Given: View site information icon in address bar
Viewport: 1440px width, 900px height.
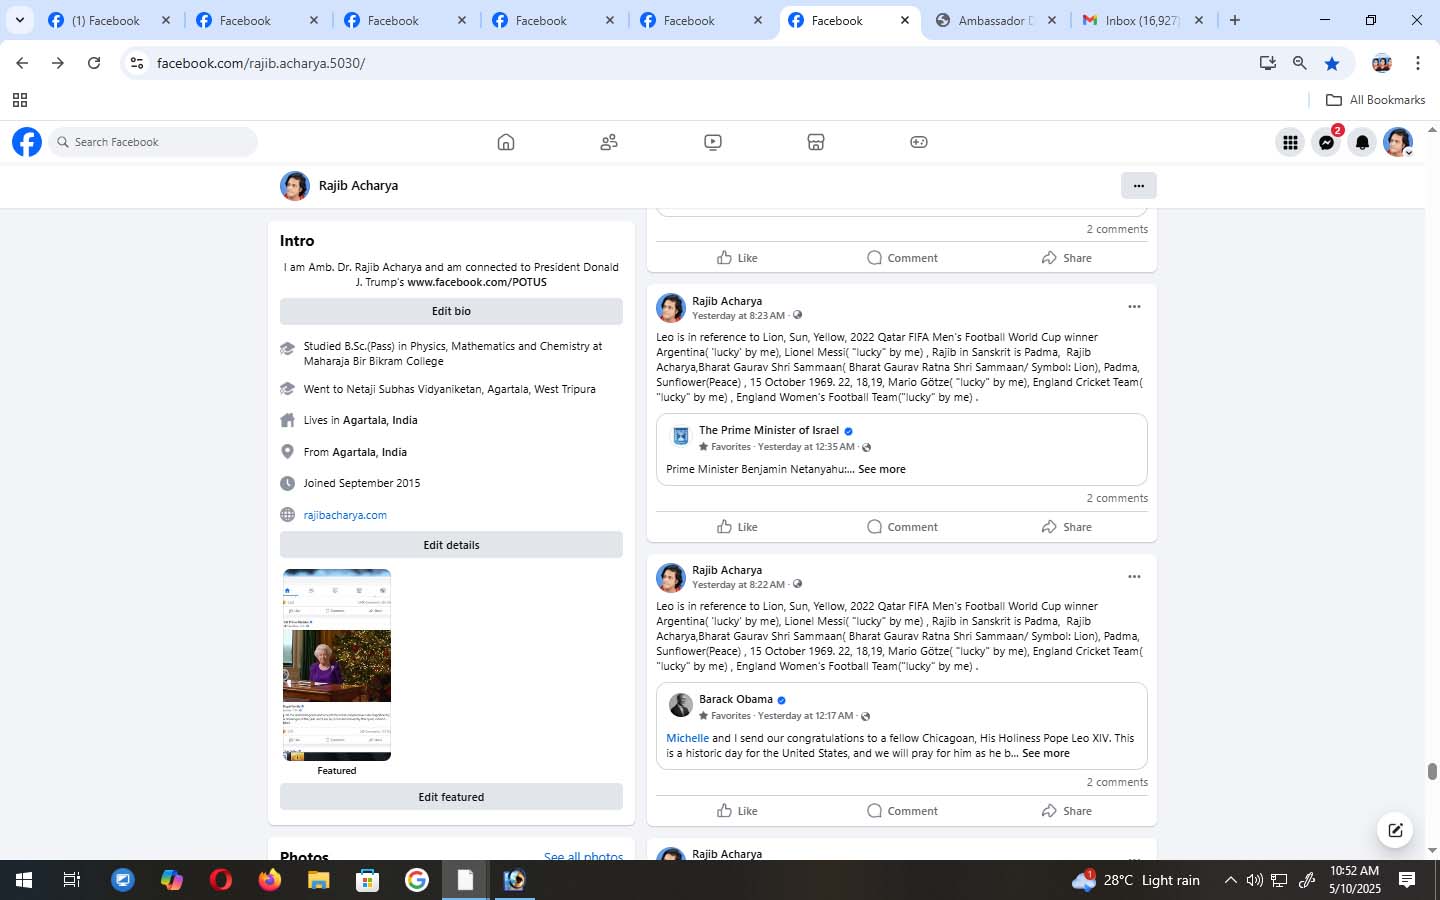Looking at the screenshot, I should click(x=137, y=63).
